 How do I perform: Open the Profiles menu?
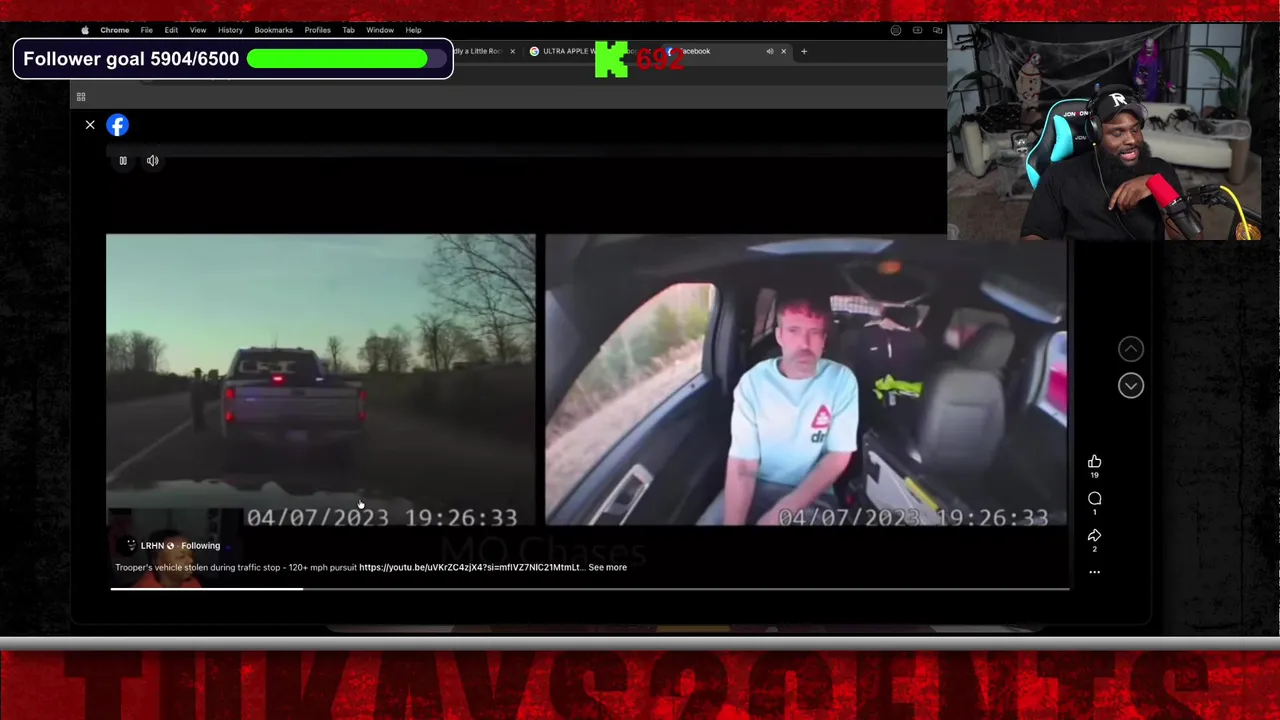point(317,30)
